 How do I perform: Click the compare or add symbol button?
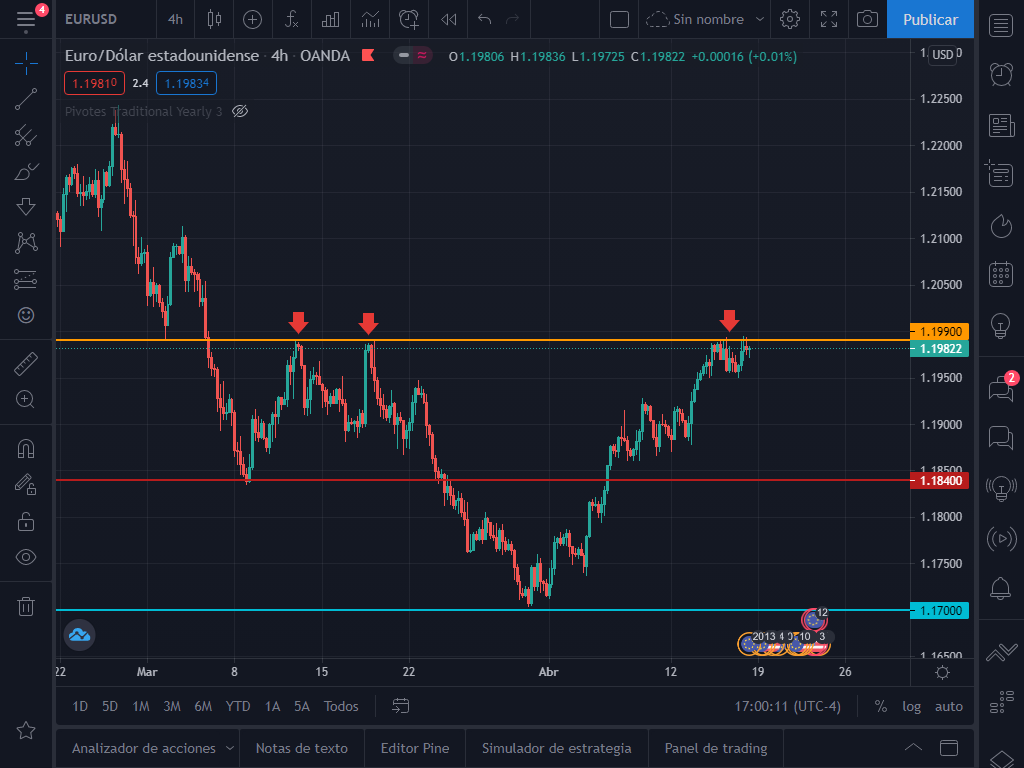[252, 20]
